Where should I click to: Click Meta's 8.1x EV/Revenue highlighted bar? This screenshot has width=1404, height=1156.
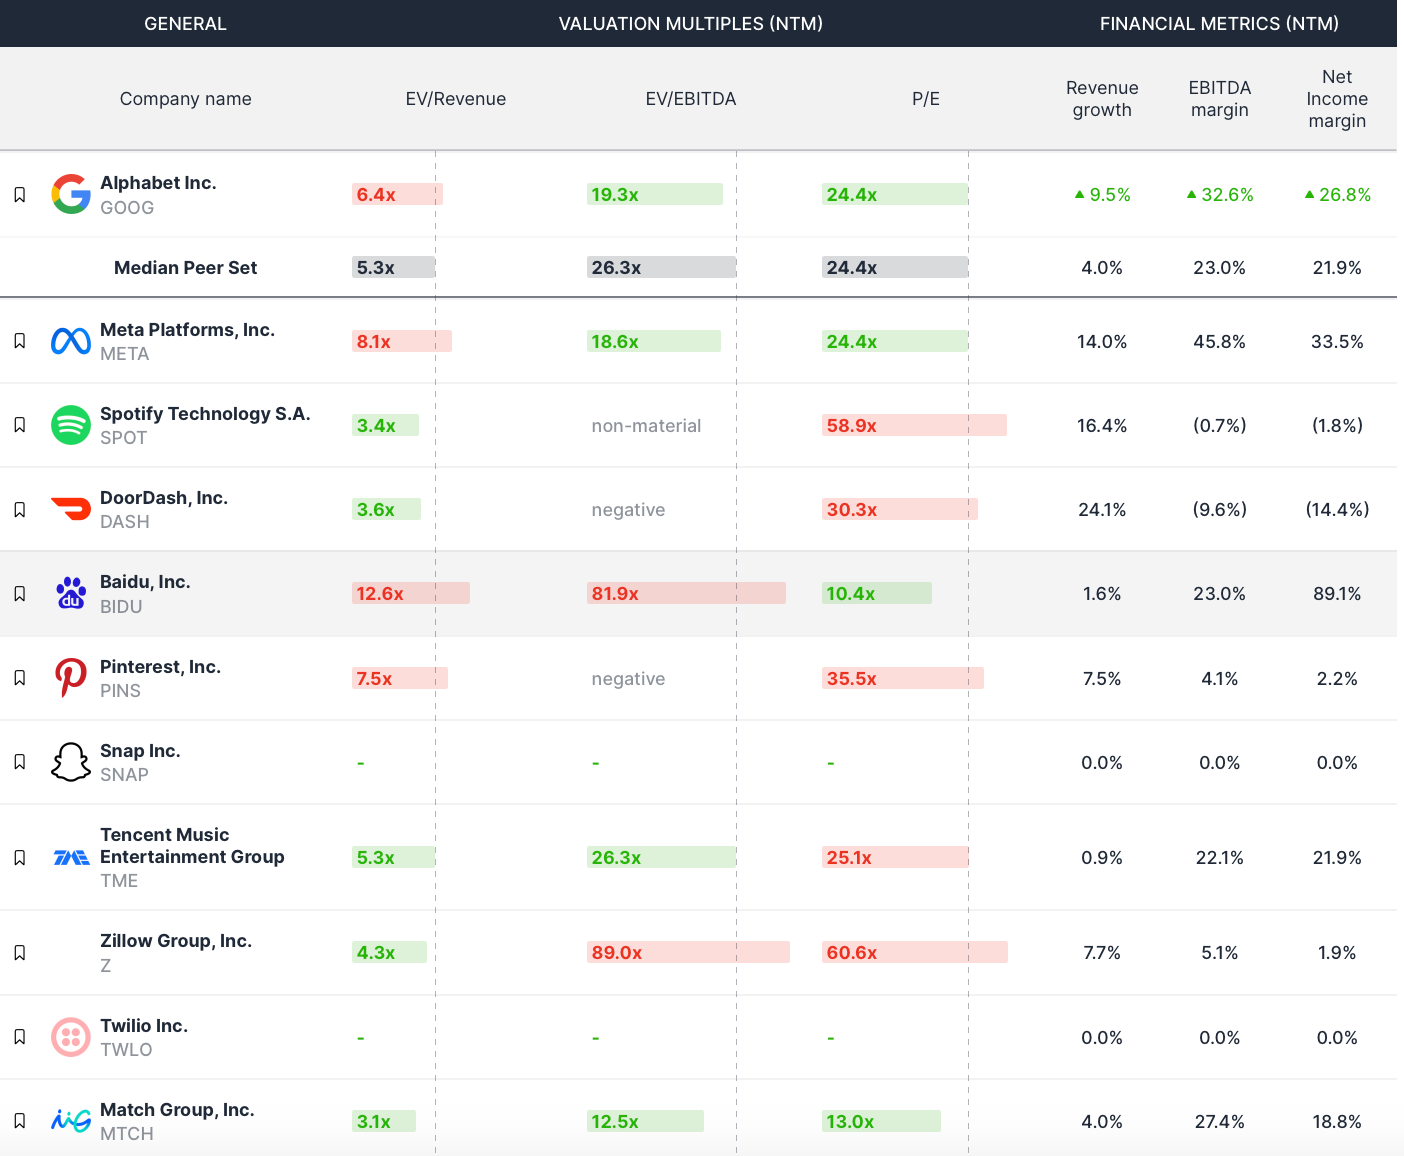click(400, 340)
